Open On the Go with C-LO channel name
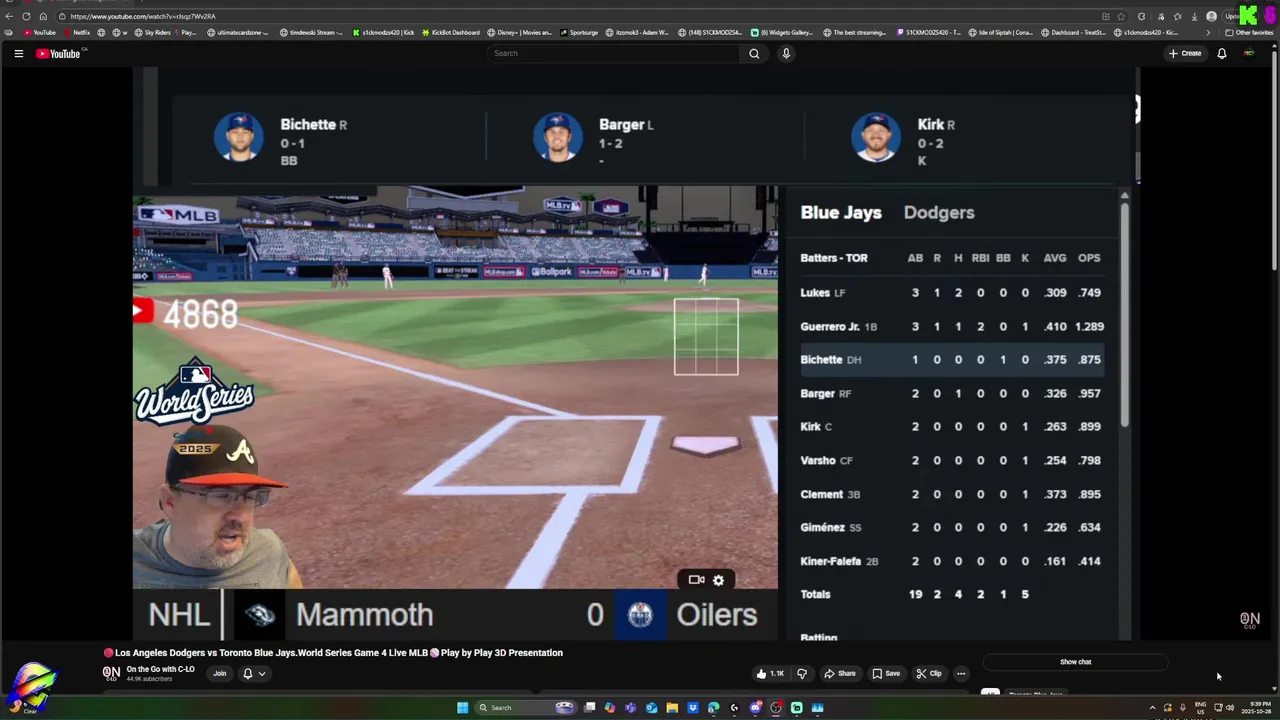Viewport: 1280px width, 720px height. click(160, 669)
